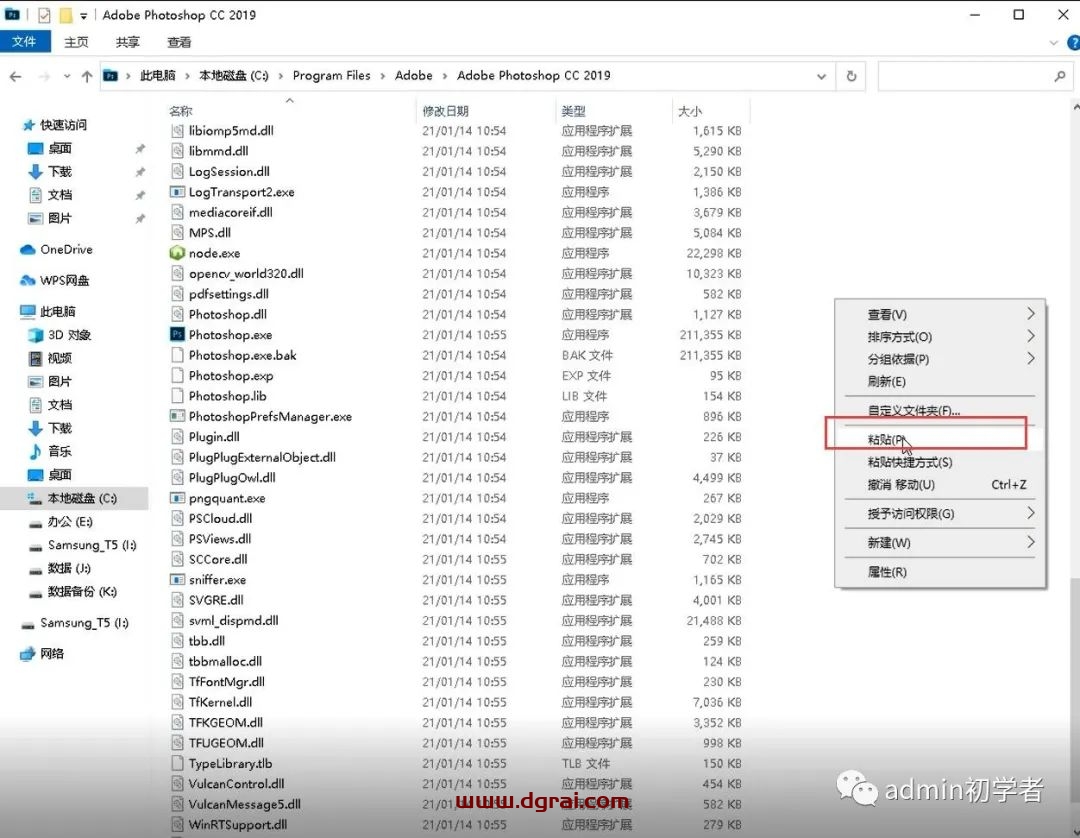Click the Refresh address bar button
1080x838 pixels.
(851, 76)
